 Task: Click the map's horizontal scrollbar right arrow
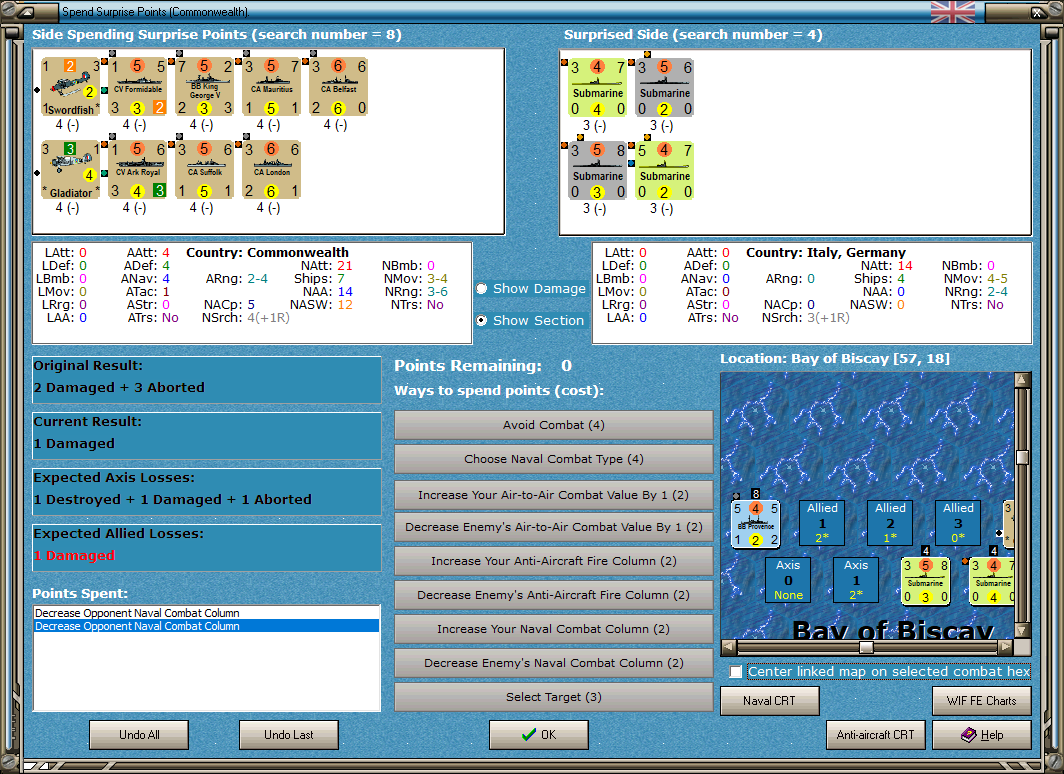pyautogui.click(x=1006, y=647)
